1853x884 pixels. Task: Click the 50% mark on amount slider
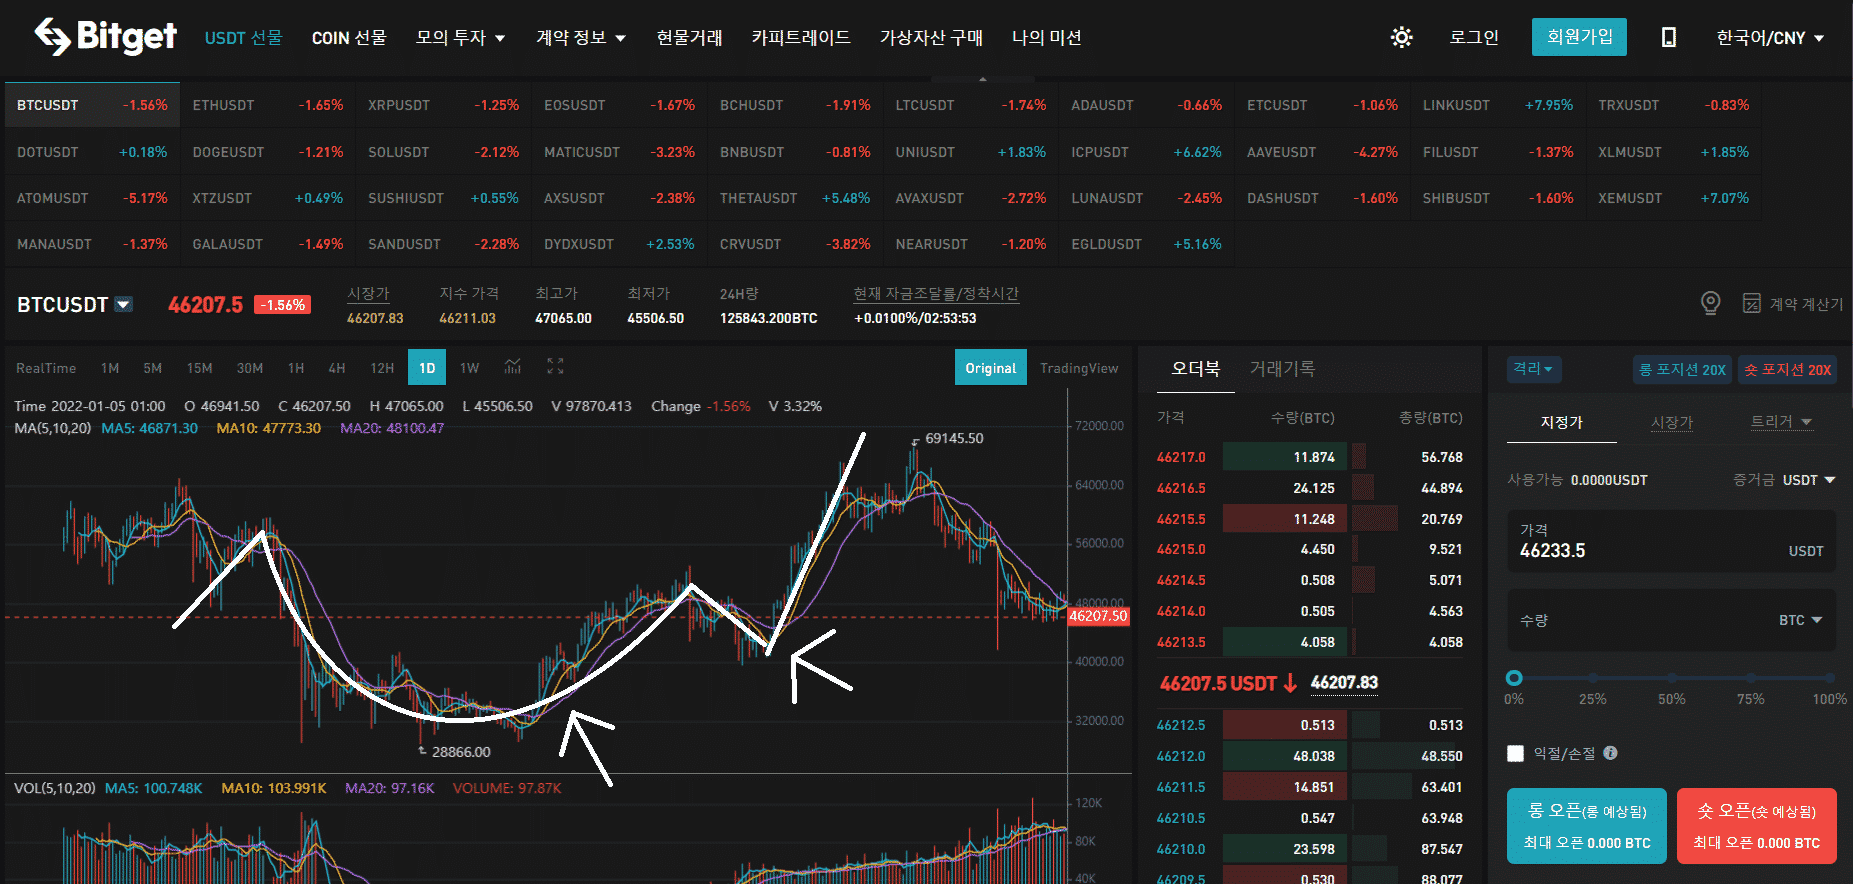[1671, 679]
